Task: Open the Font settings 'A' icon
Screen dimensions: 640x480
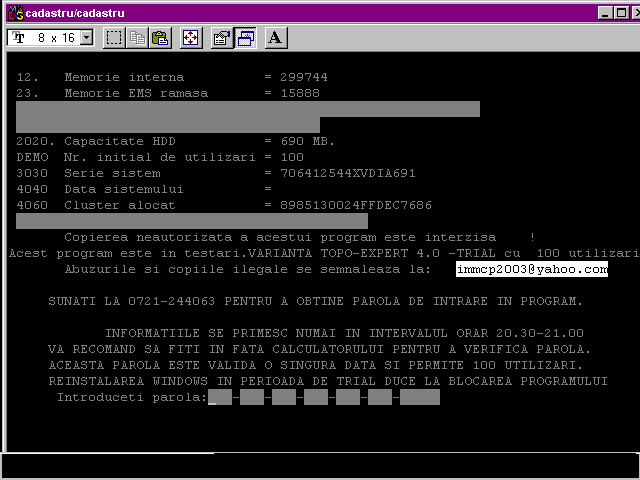Action: pos(276,38)
